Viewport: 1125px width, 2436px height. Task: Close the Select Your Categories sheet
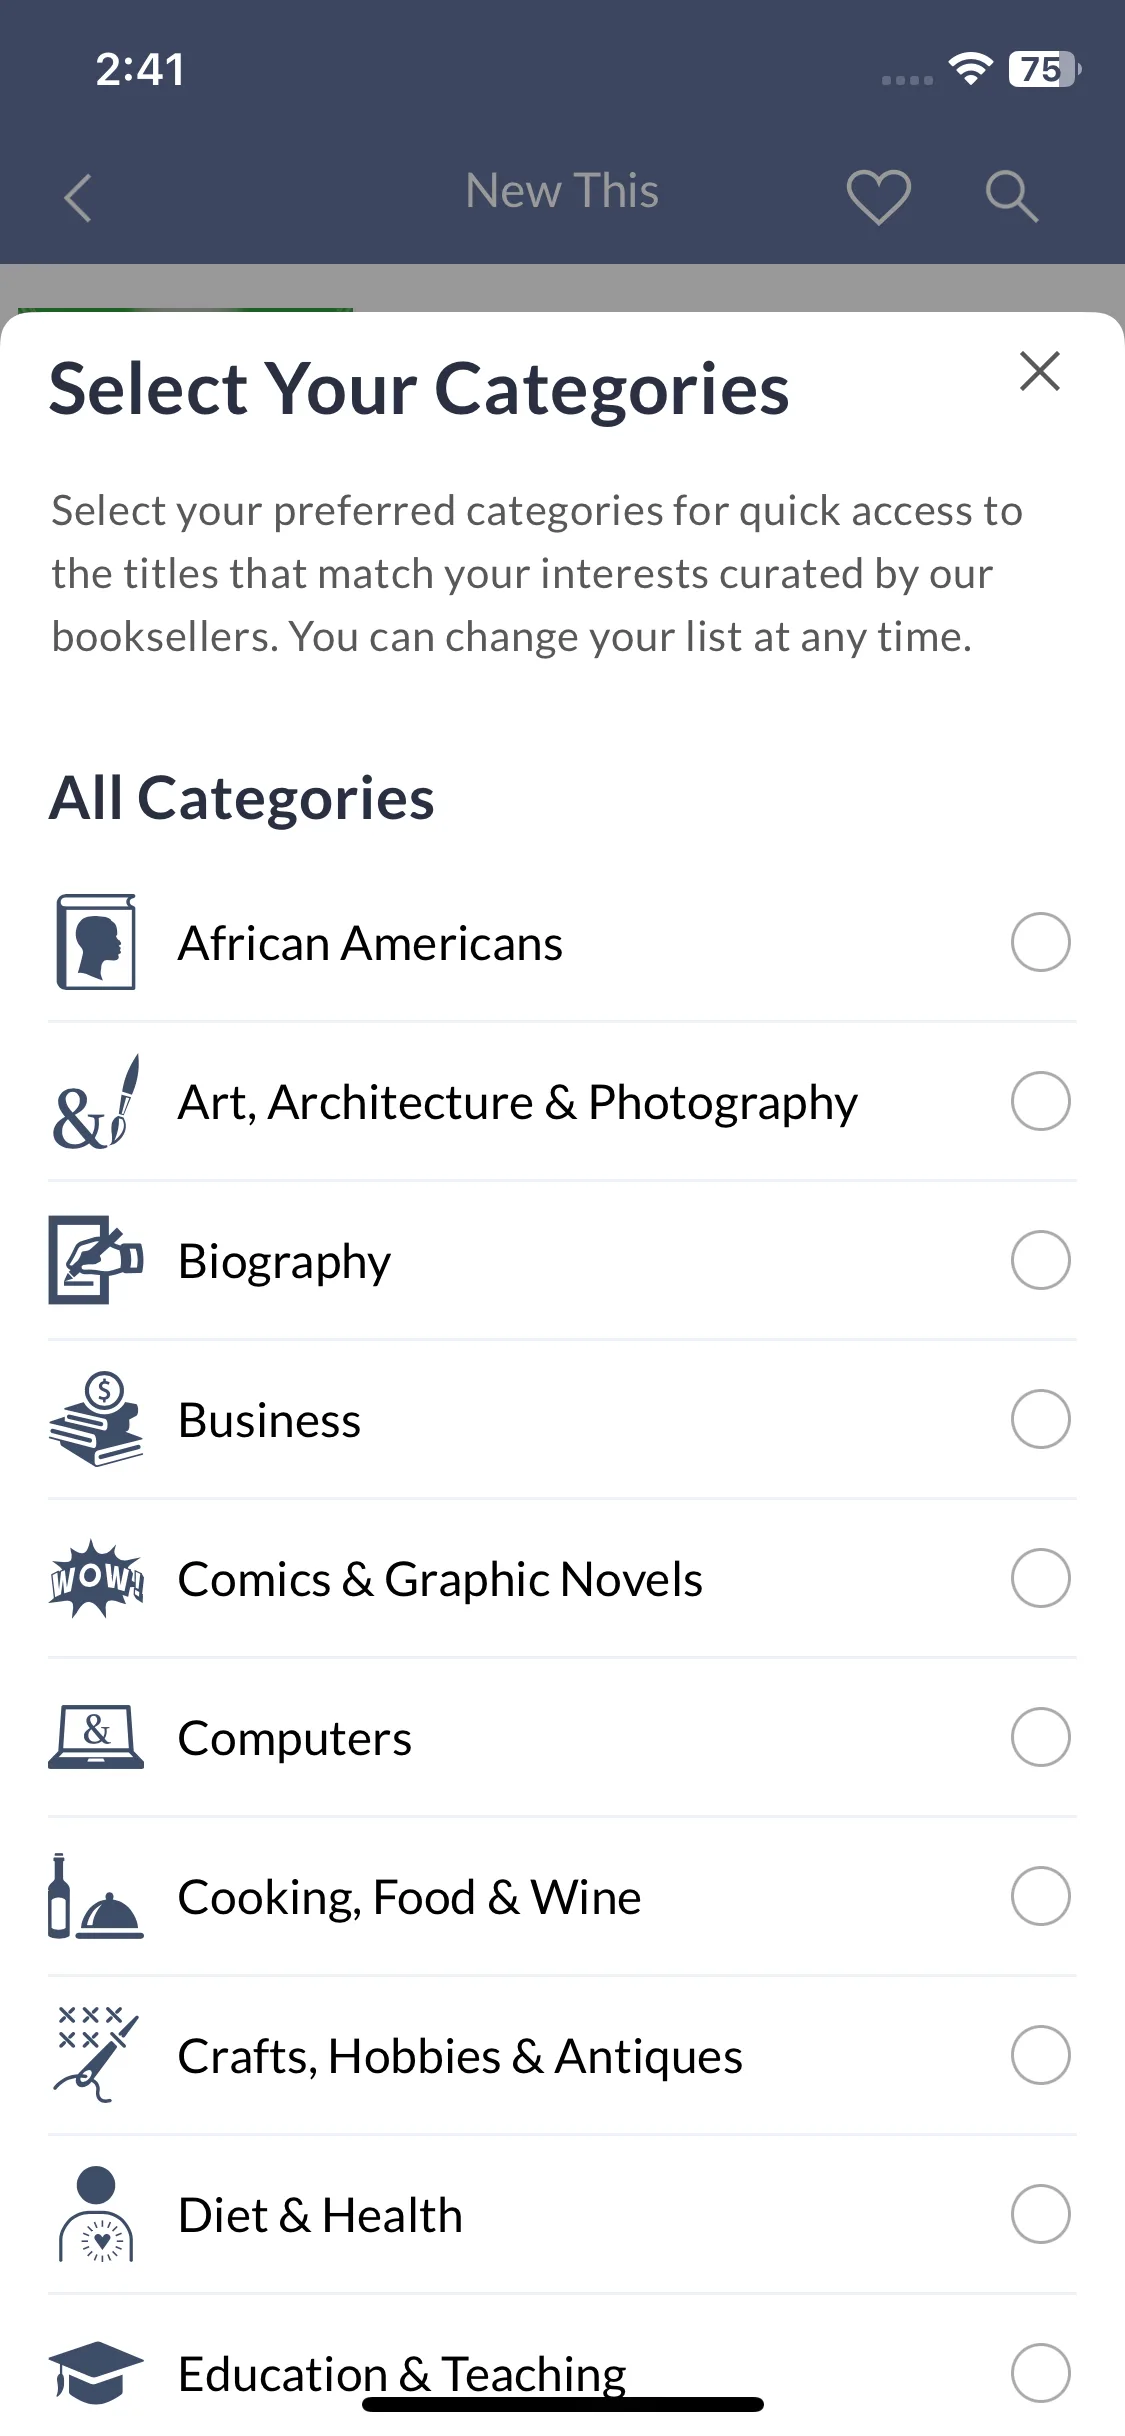point(1040,371)
